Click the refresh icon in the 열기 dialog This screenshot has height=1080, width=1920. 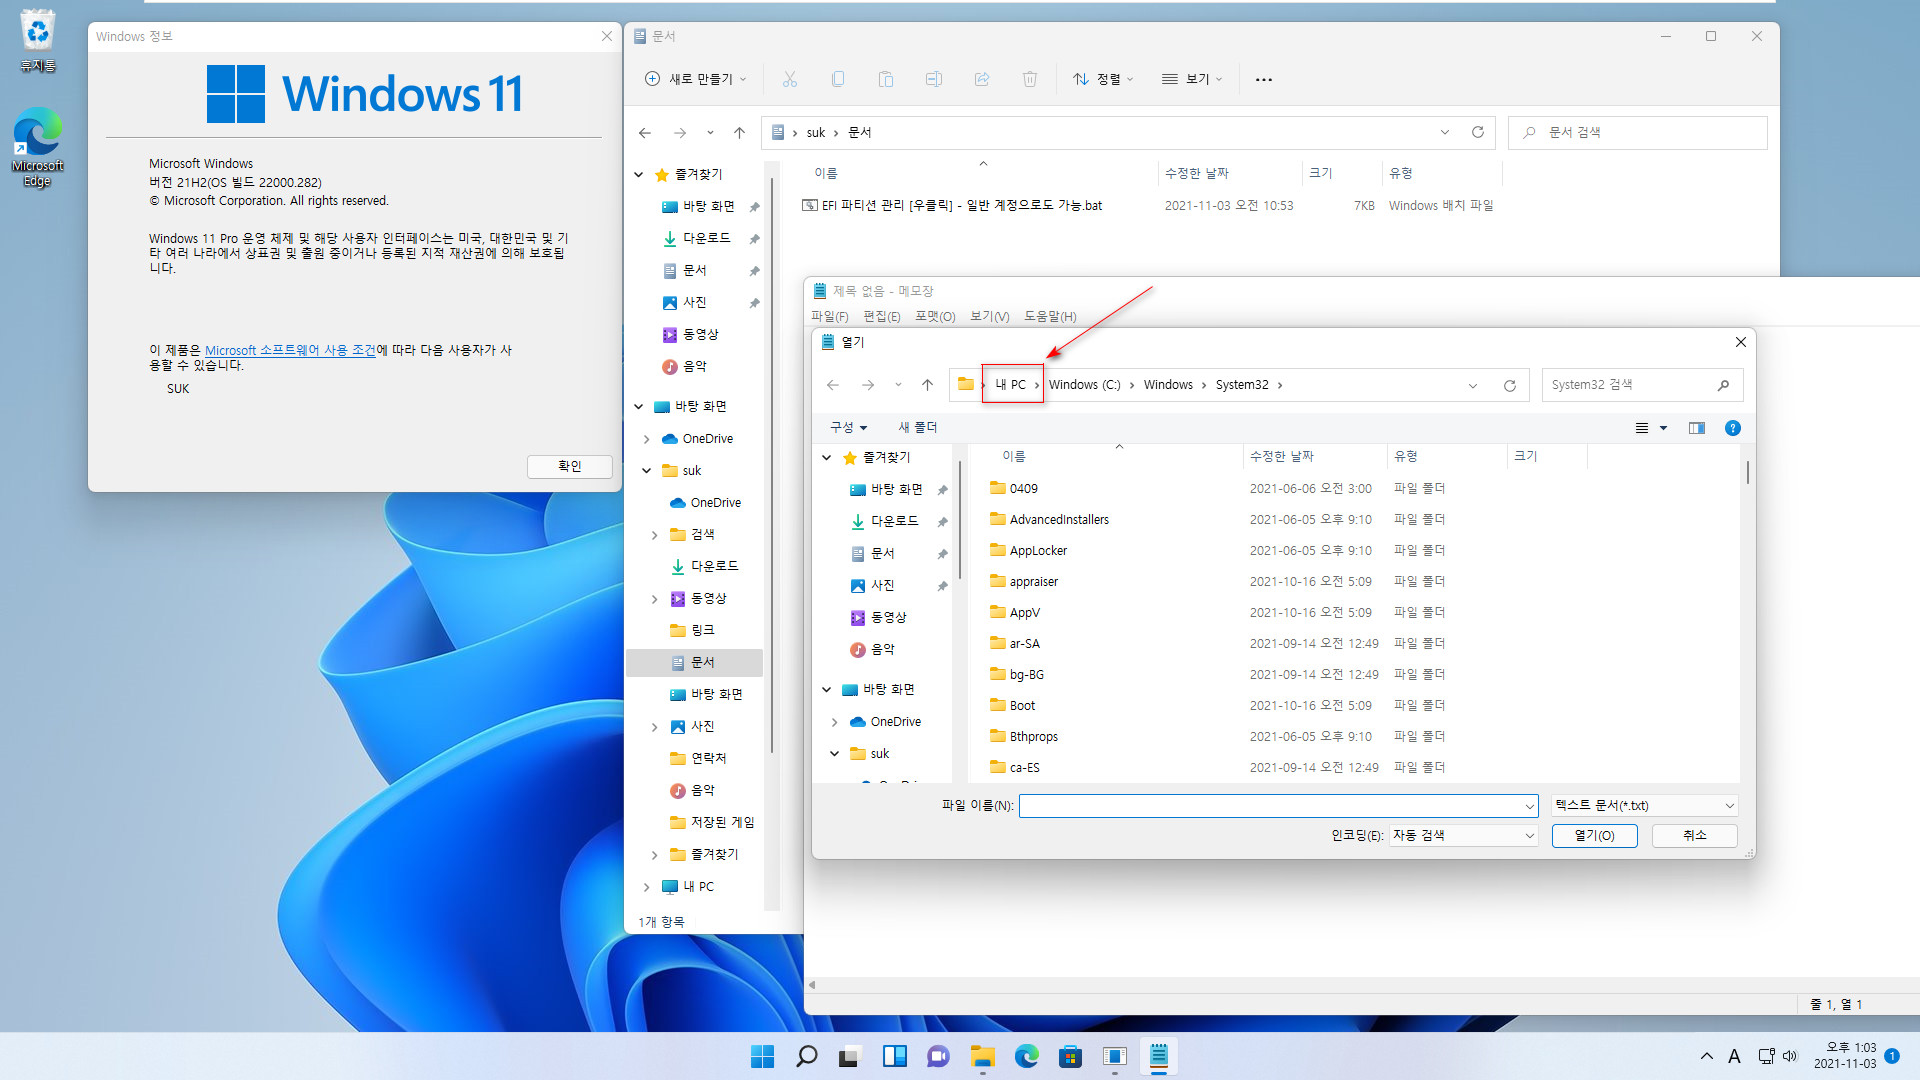pos(1510,385)
